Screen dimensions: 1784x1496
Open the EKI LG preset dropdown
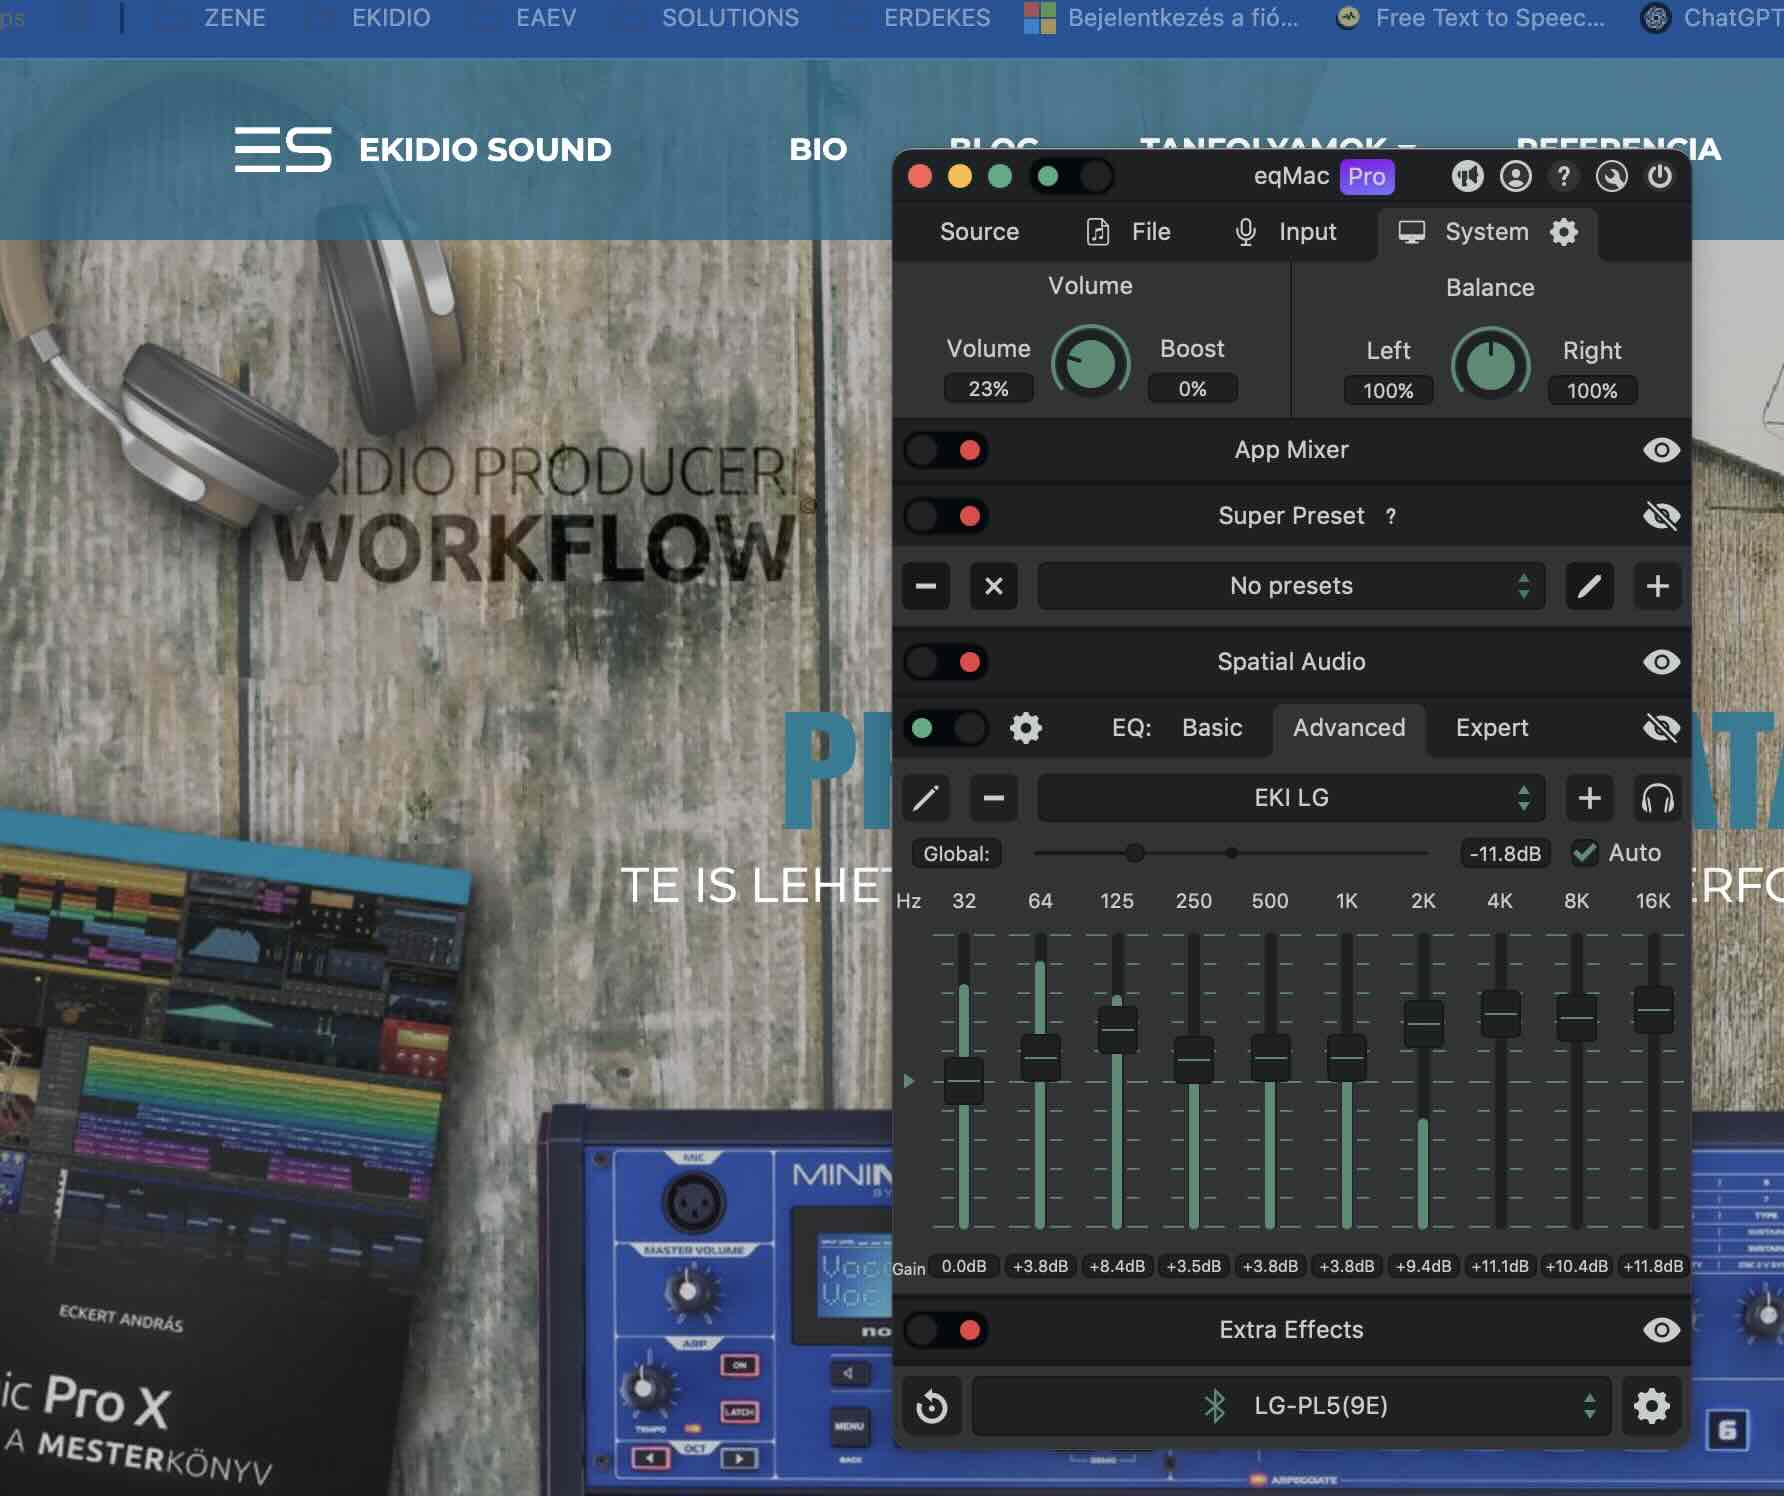pos(1291,798)
